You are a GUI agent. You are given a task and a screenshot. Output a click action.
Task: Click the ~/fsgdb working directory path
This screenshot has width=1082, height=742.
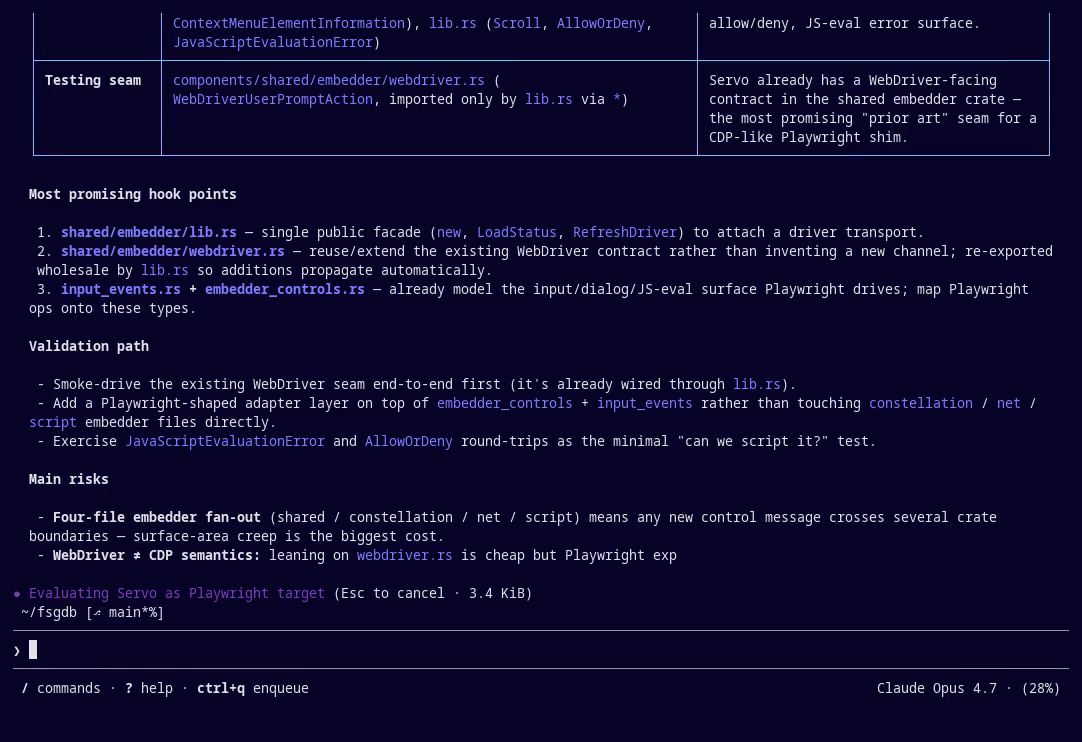49,612
